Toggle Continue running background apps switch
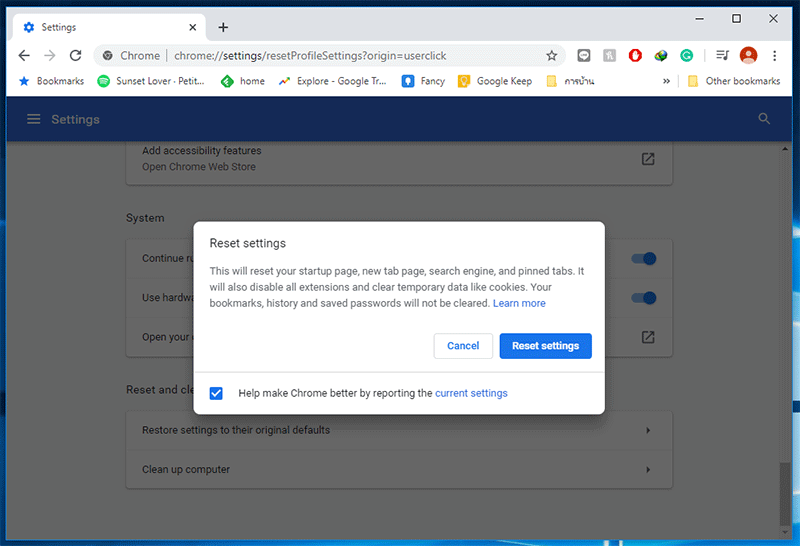 [643, 258]
